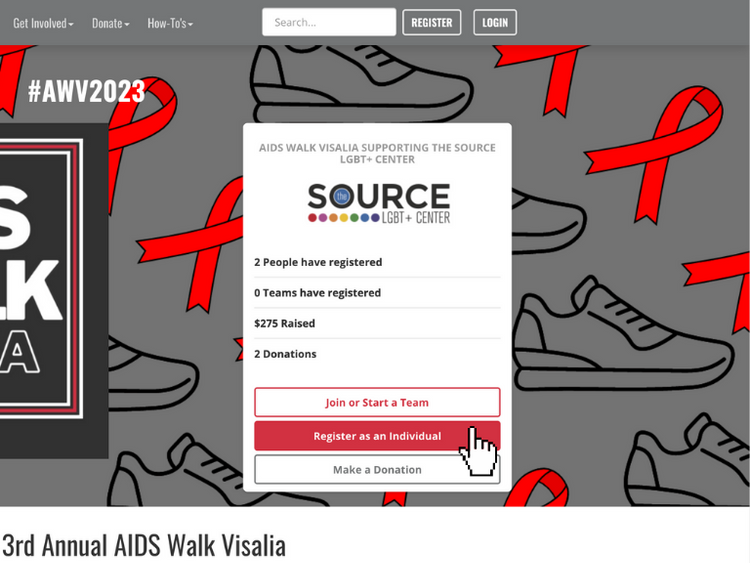The image size is (750, 563).
Task: Click the $275 Raised stat row
Action: coord(377,323)
